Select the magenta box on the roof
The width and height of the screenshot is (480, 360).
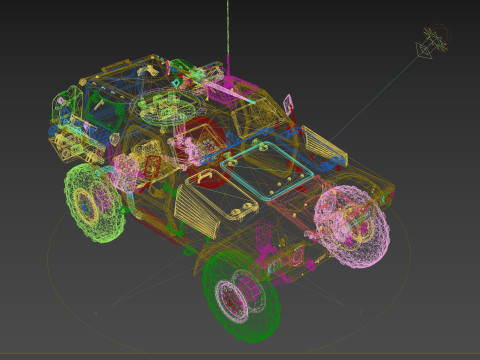pyautogui.click(x=232, y=88)
